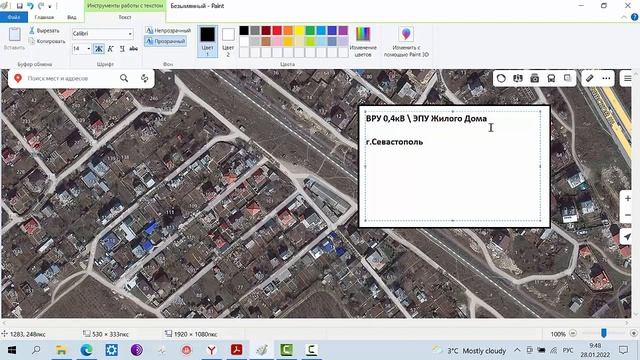
Task: Pick the yellow color swatch in the palette
Action: point(299,30)
